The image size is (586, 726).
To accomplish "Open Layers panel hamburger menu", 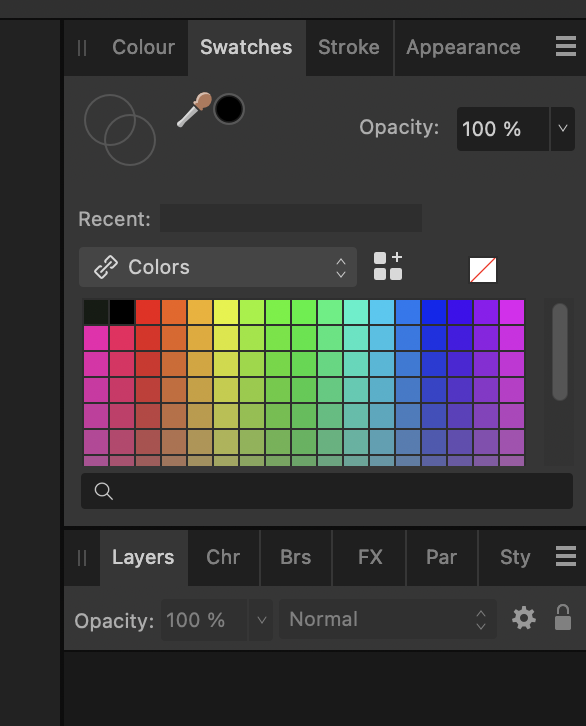I will coord(566,556).
